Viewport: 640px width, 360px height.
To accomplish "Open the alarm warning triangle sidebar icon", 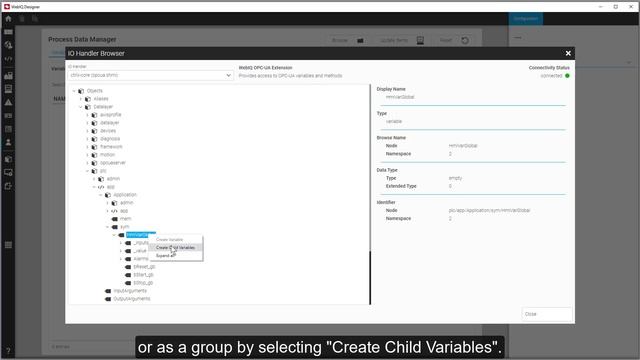I will click(x=8, y=102).
